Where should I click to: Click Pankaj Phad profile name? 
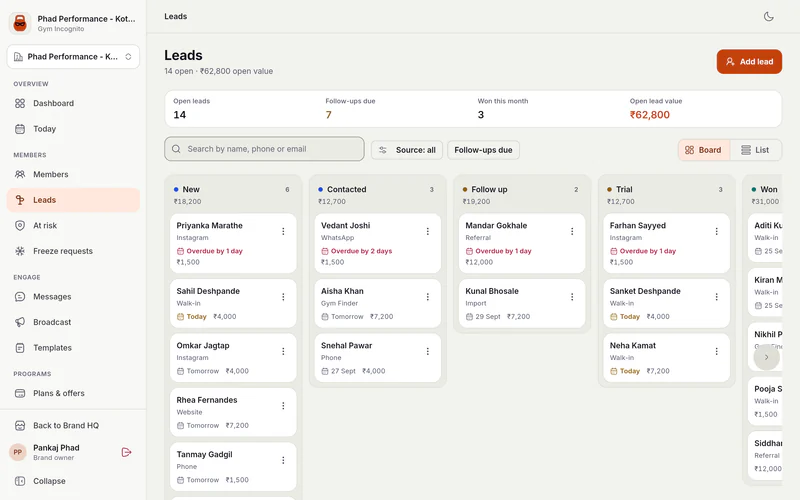56,447
